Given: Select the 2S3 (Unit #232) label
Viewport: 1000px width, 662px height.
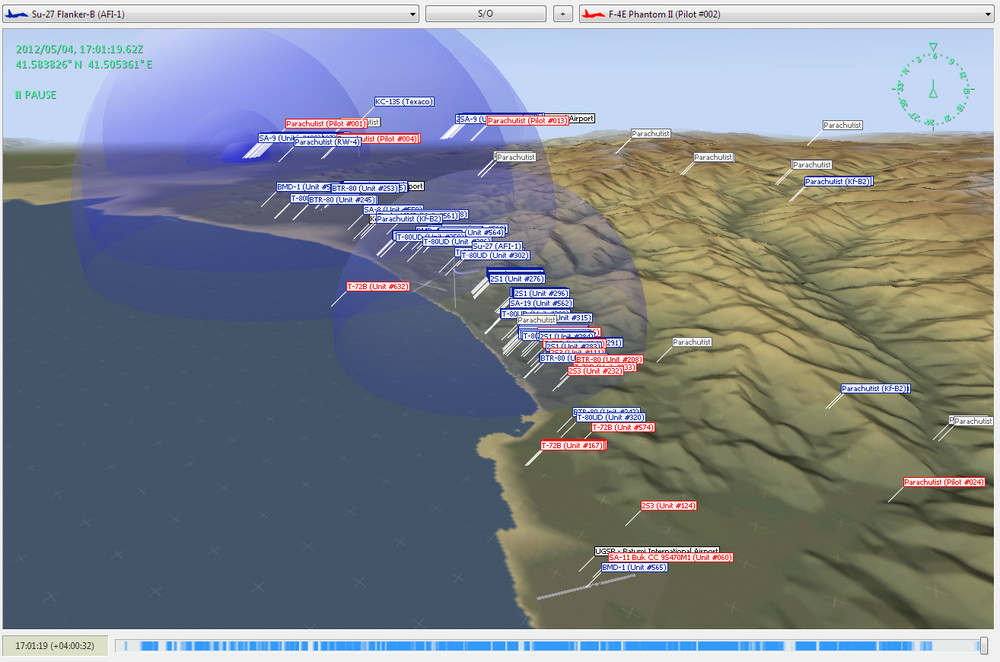Looking at the screenshot, I should 595,371.
